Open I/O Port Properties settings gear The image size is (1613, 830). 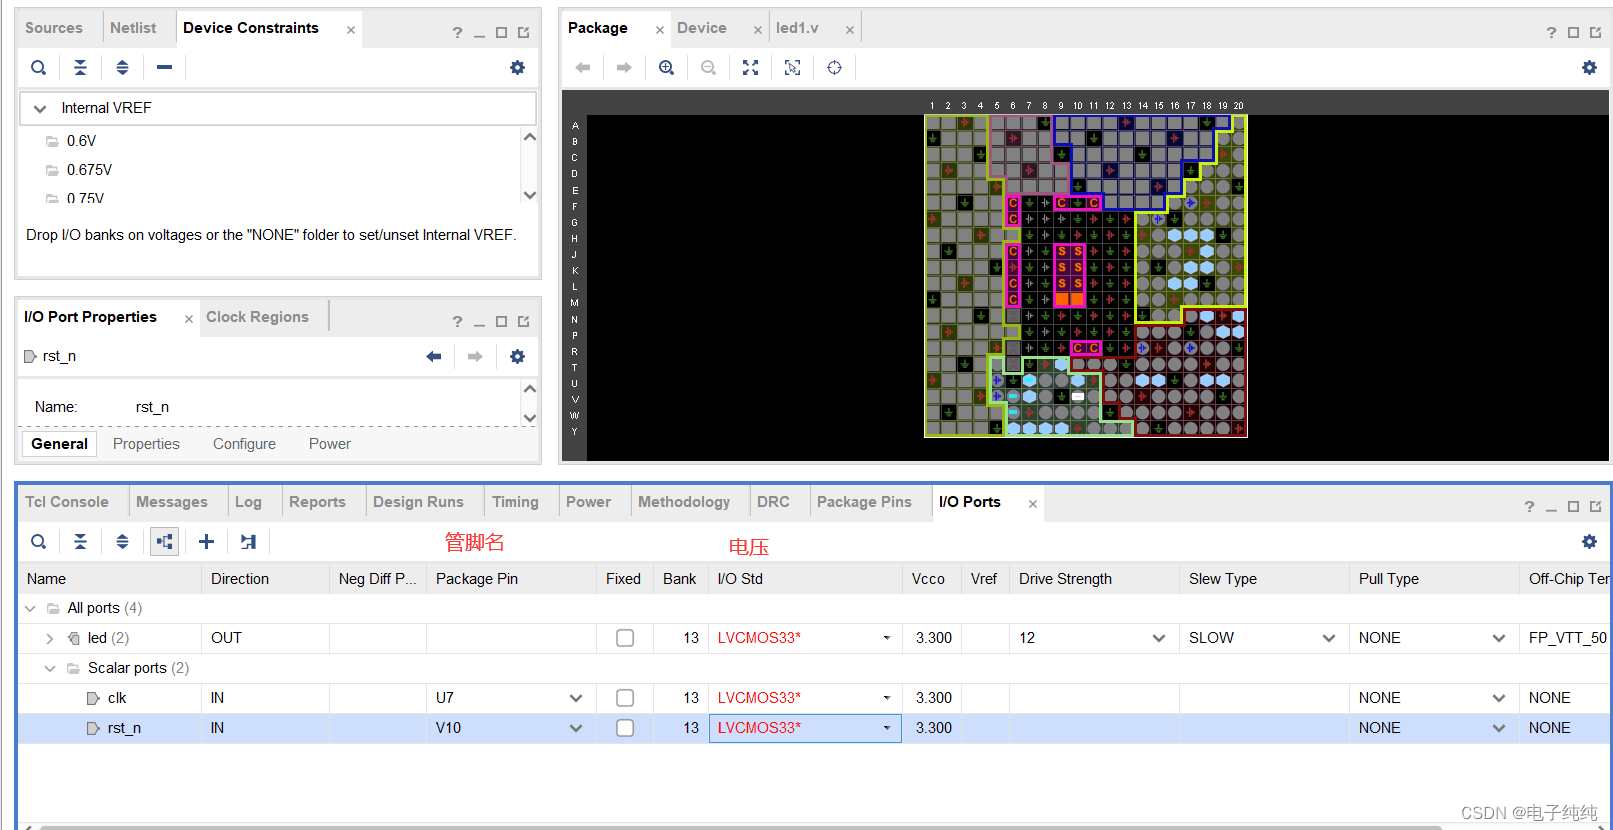tap(517, 357)
